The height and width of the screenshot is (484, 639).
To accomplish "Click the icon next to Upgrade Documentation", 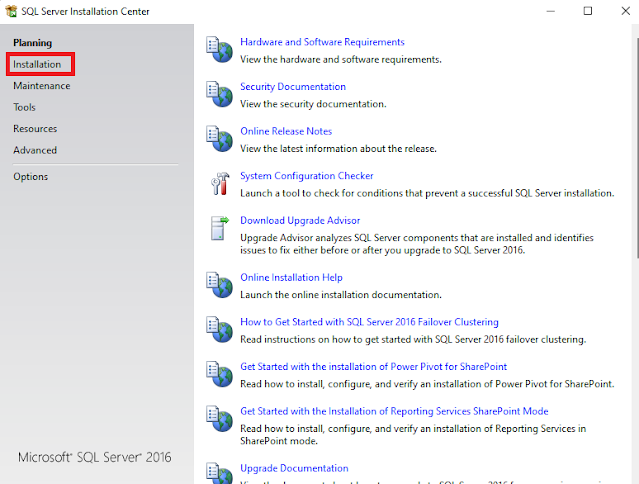I will pyautogui.click(x=219, y=473).
